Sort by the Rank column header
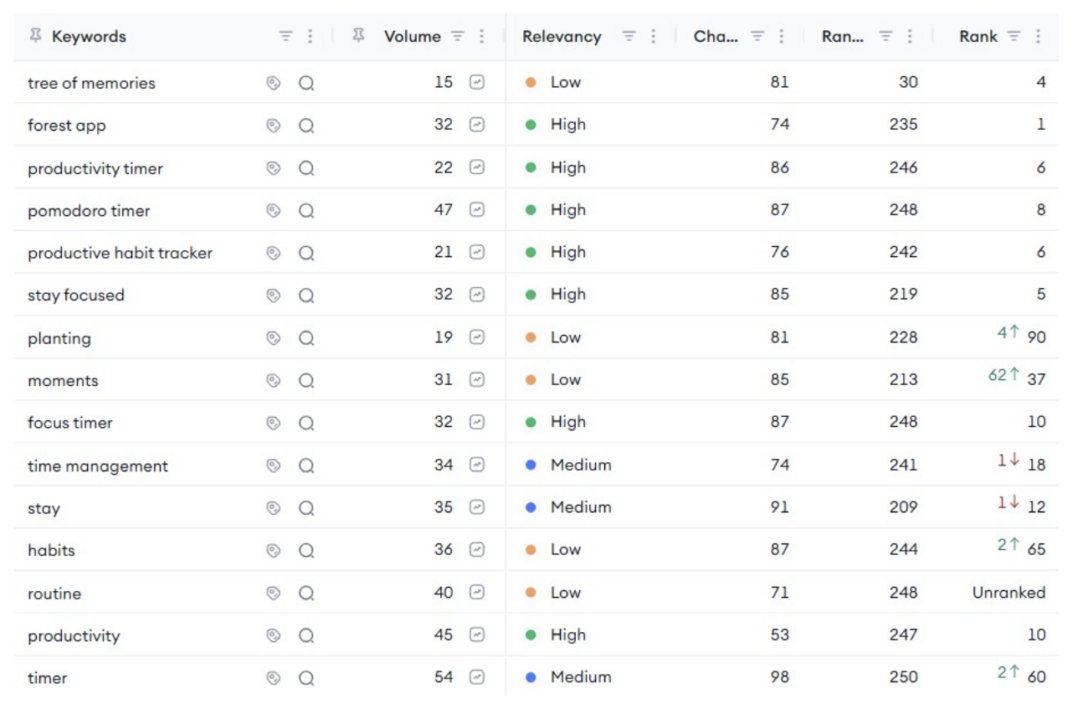 (978, 36)
